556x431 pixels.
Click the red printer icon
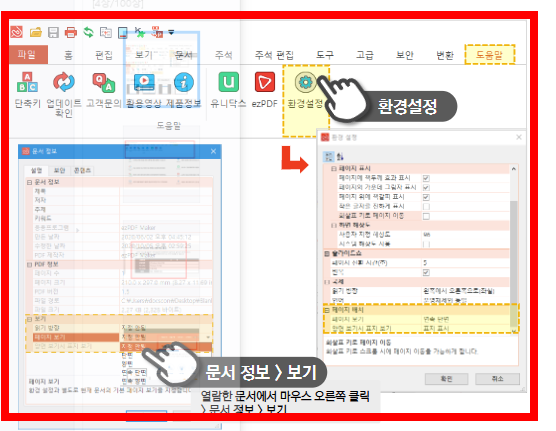pyautogui.click(x=71, y=32)
